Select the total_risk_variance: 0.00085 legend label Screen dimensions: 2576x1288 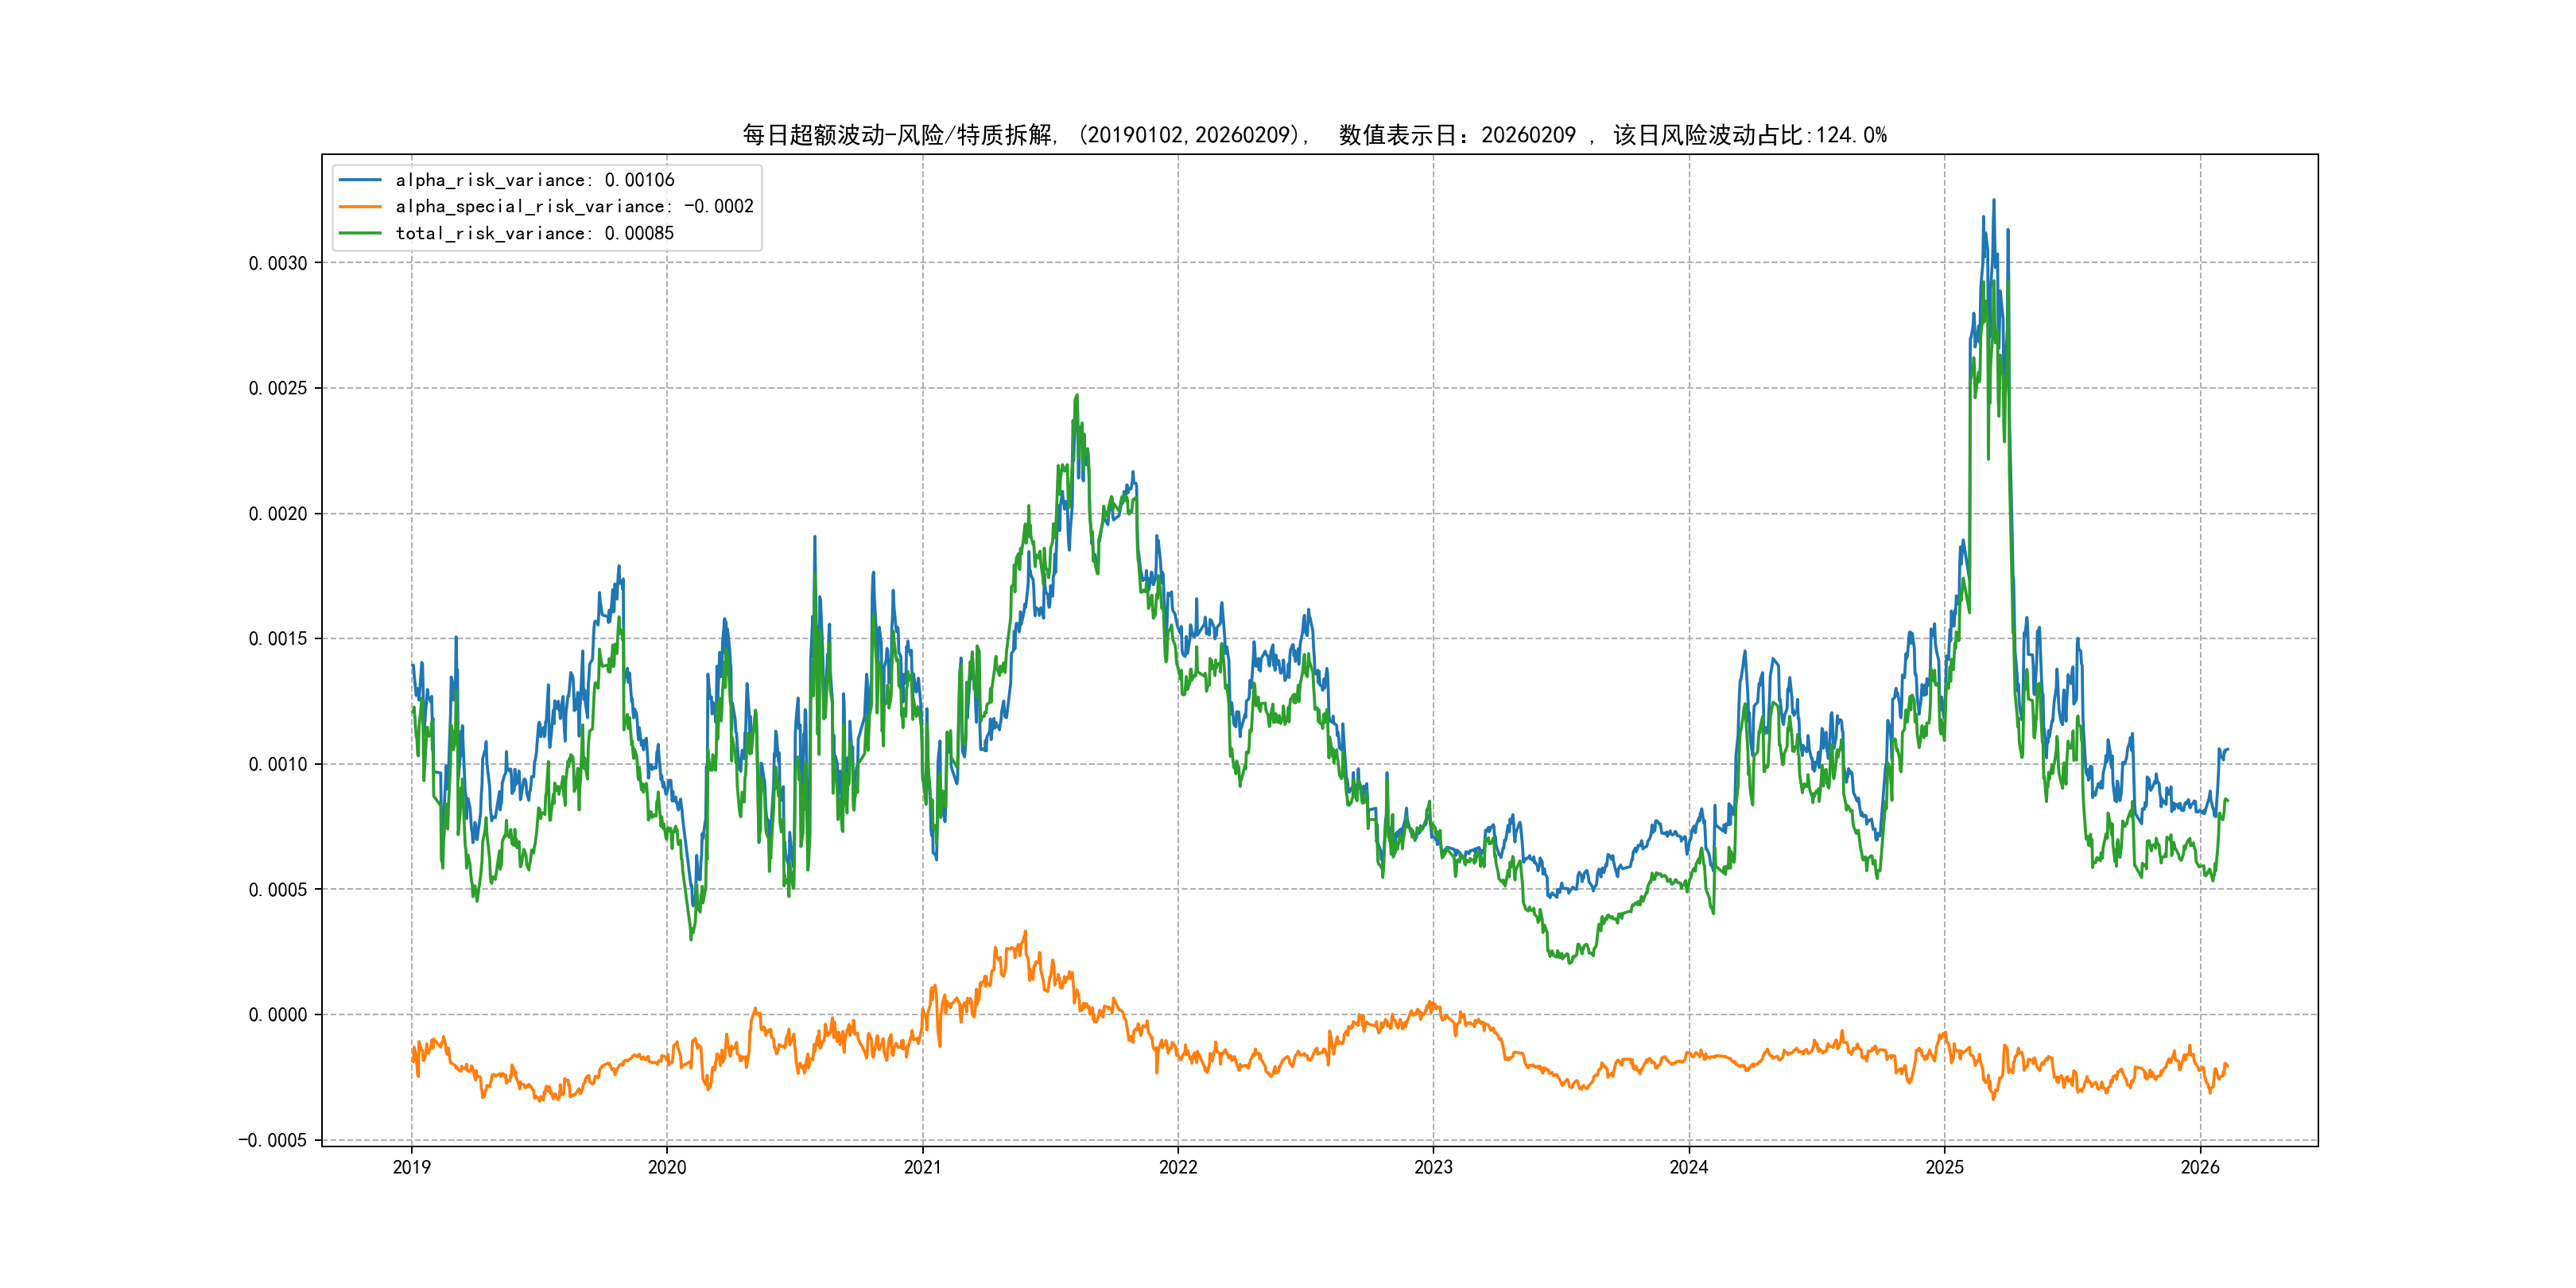[x=535, y=233]
